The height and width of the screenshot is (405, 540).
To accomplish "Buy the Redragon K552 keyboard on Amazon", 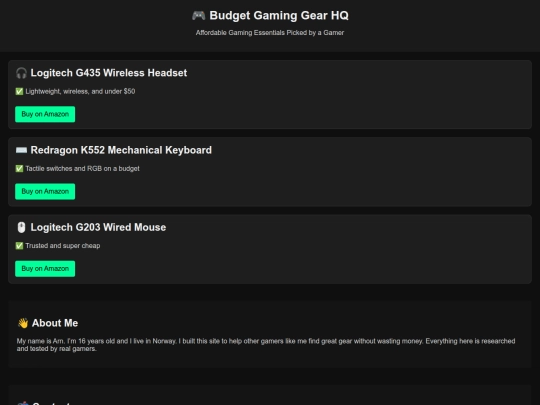I will 45,191.
